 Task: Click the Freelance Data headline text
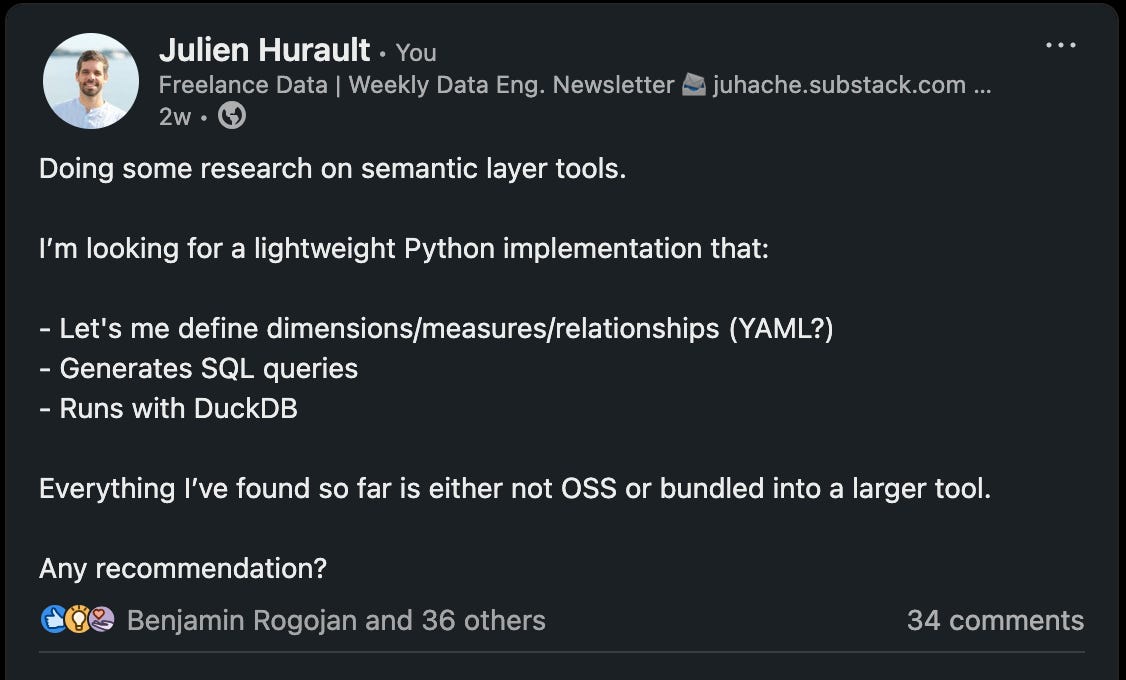tap(243, 85)
